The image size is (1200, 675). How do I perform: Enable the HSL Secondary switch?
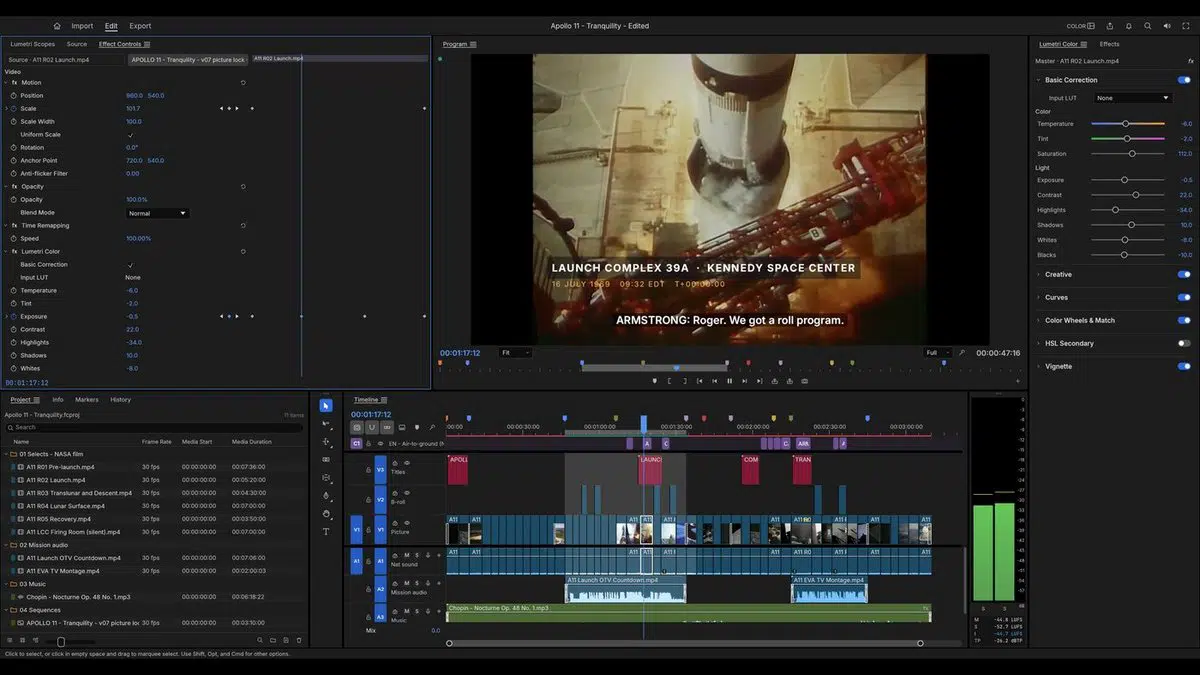pyautogui.click(x=1184, y=343)
